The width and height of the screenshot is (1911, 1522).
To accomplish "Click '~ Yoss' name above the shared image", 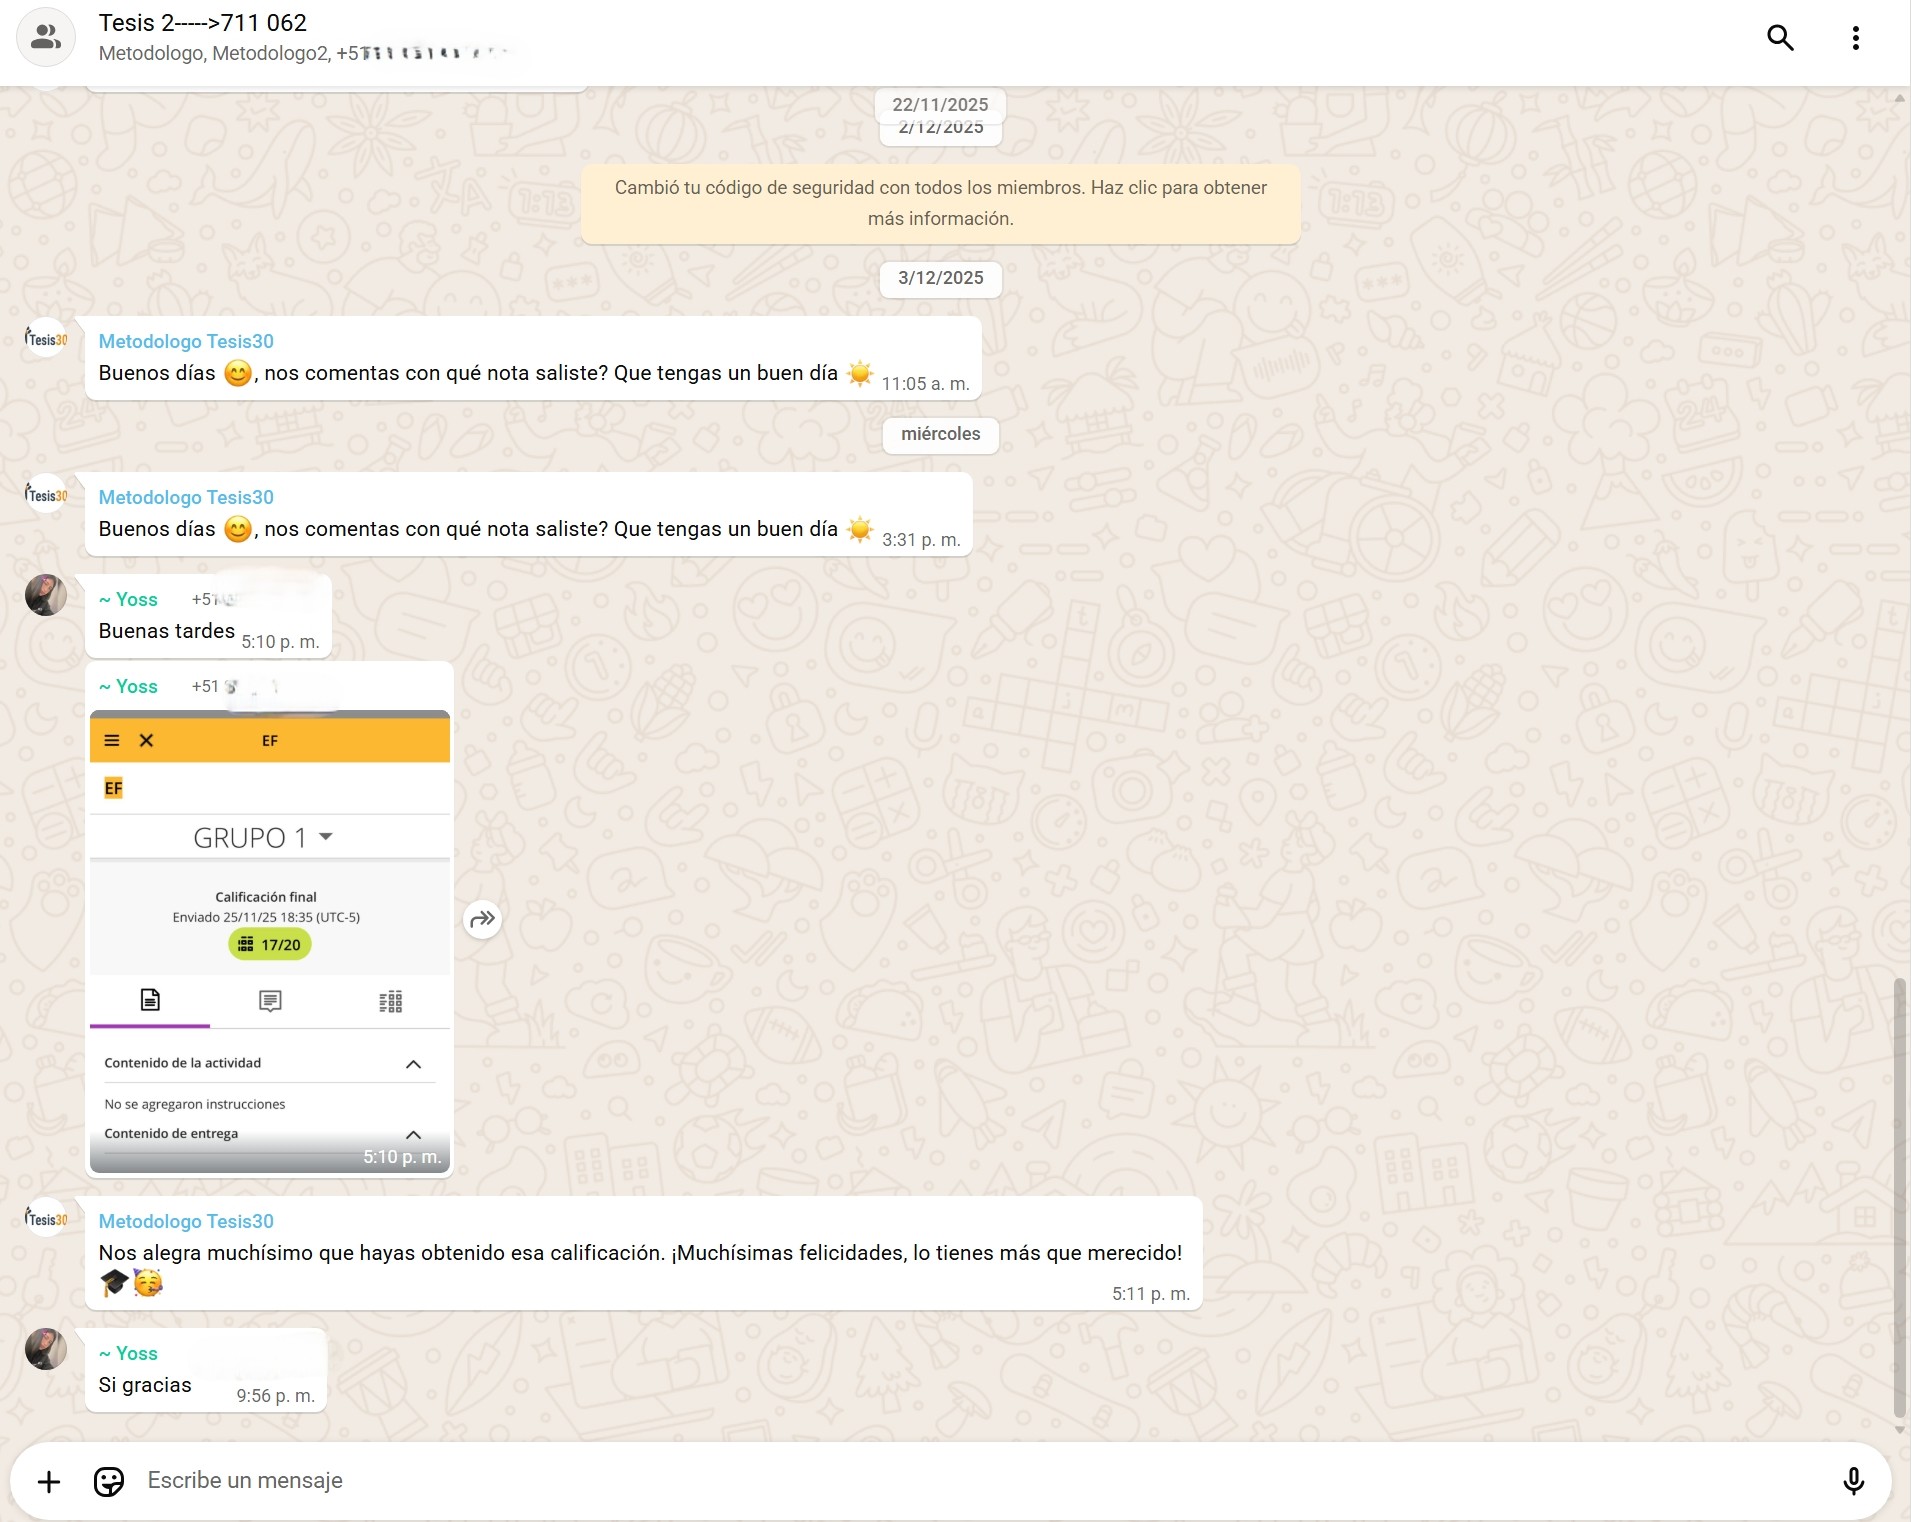I will 128,686.
